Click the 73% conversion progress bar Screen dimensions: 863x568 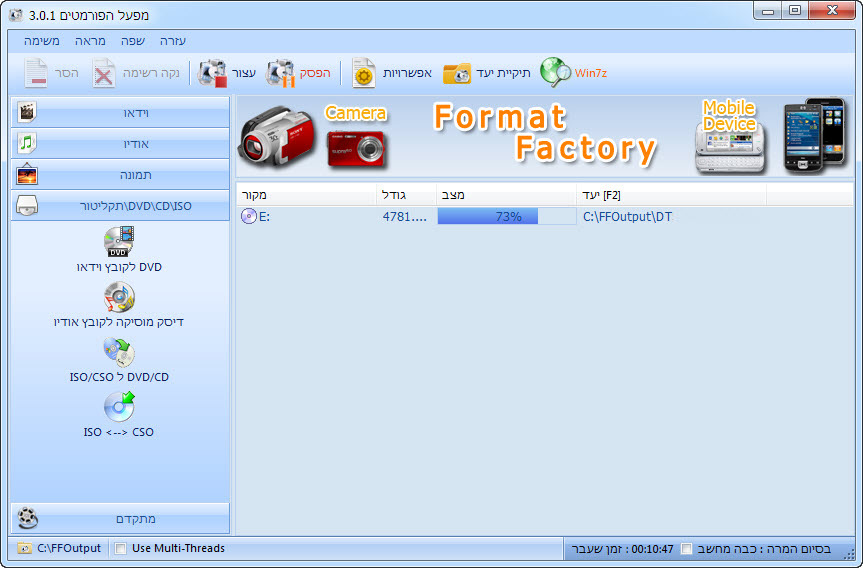click(506, 216)
